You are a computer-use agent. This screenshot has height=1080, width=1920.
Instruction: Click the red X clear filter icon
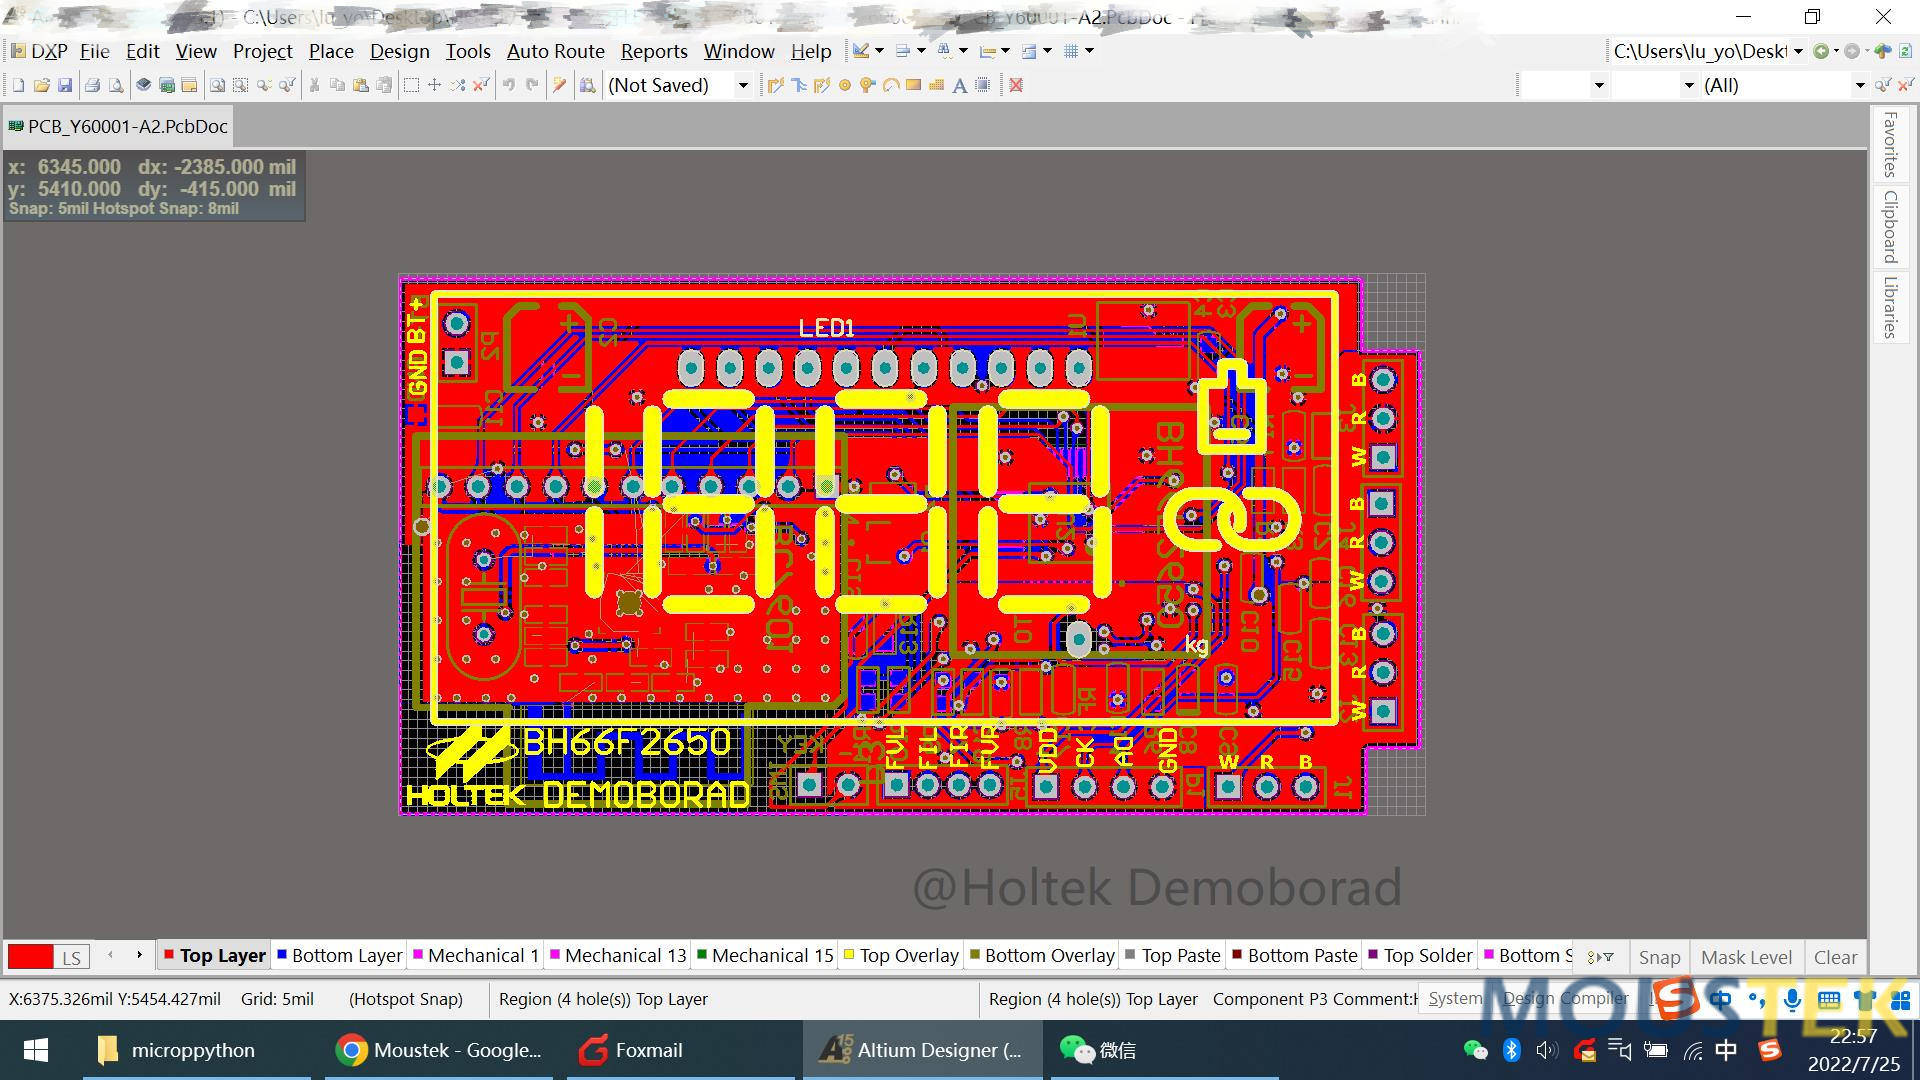(x=1016, y=85)
